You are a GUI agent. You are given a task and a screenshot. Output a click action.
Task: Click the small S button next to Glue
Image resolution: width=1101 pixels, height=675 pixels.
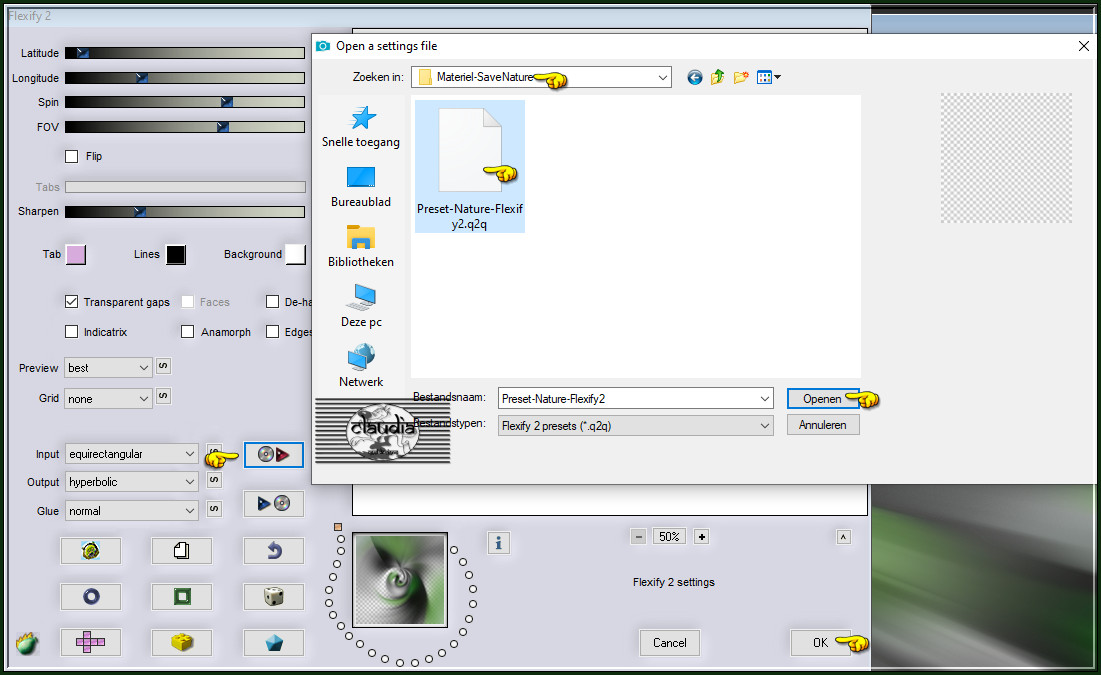click(x=215, y=509)
